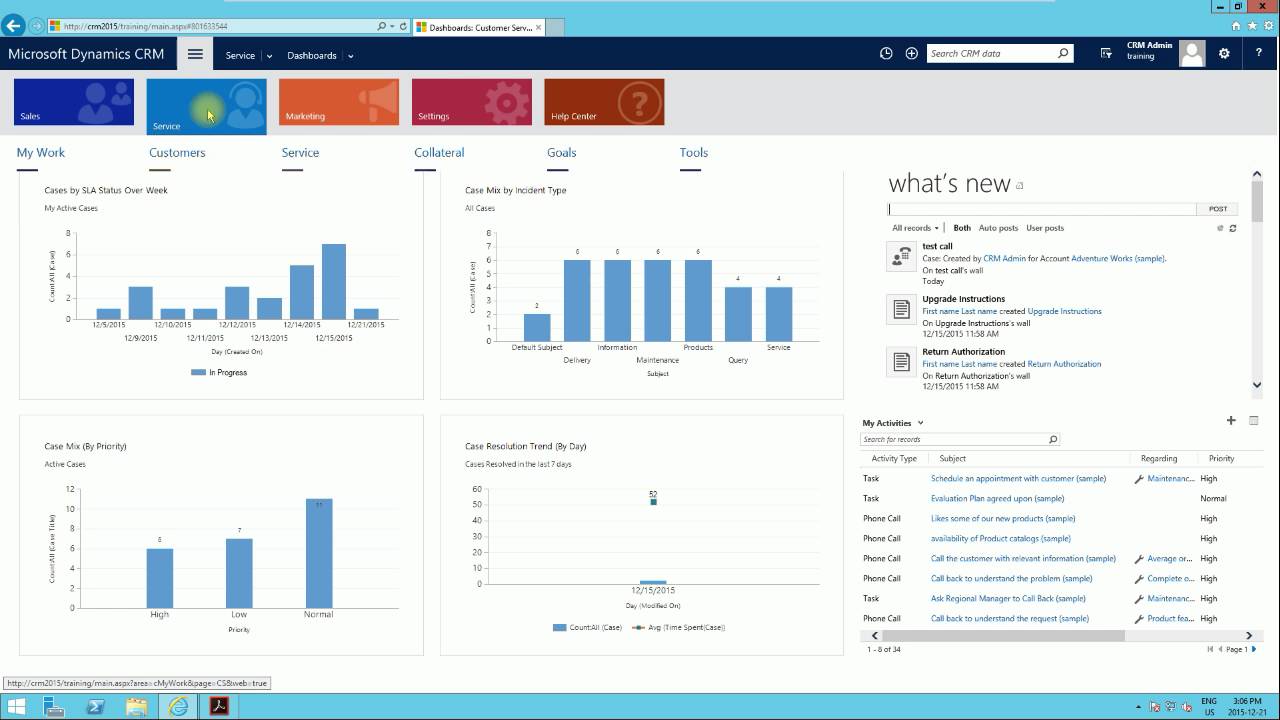Go to next page of activities

[x=1254, y=649]
